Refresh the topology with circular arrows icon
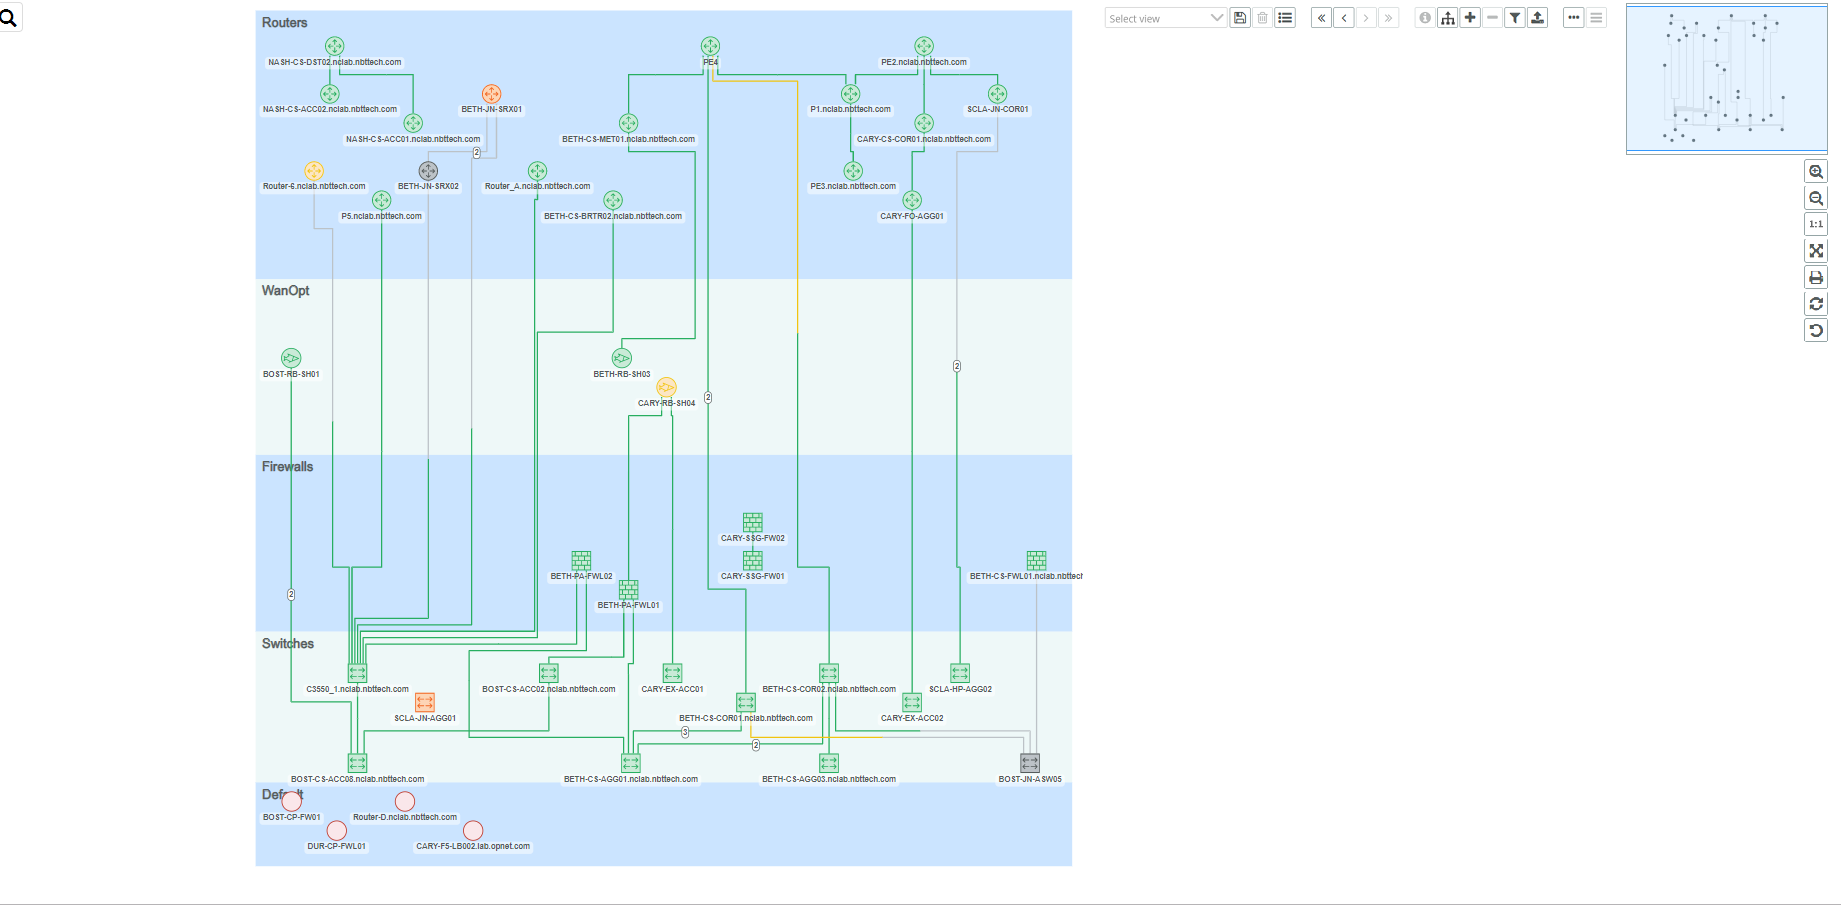Viewport: 1841px width, 905px height. 1816,304
